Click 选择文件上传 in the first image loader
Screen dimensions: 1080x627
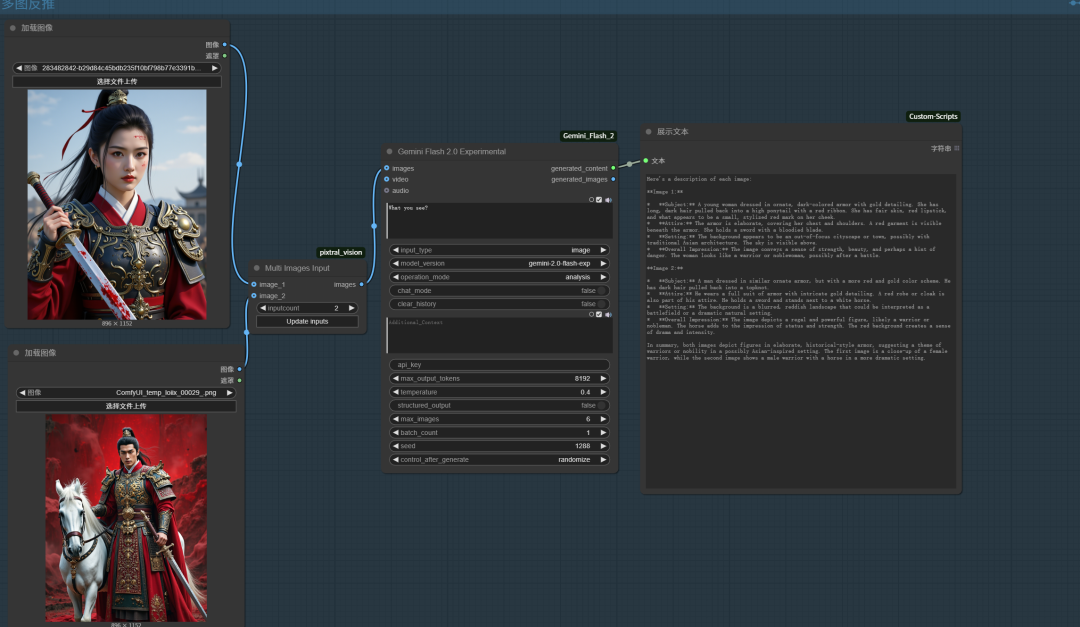coord(117,82)
